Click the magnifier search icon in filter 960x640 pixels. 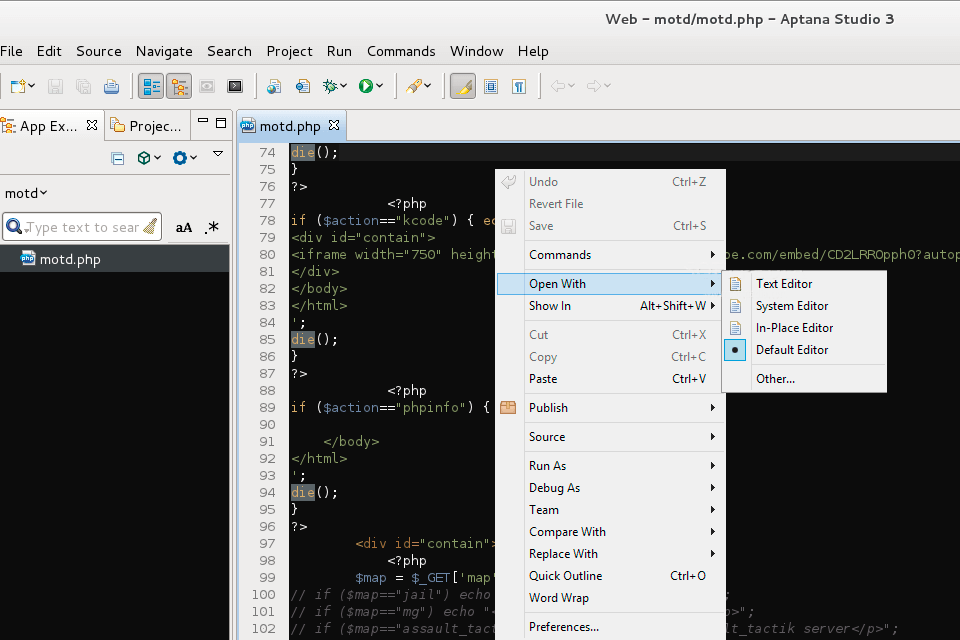coord(13,227)
